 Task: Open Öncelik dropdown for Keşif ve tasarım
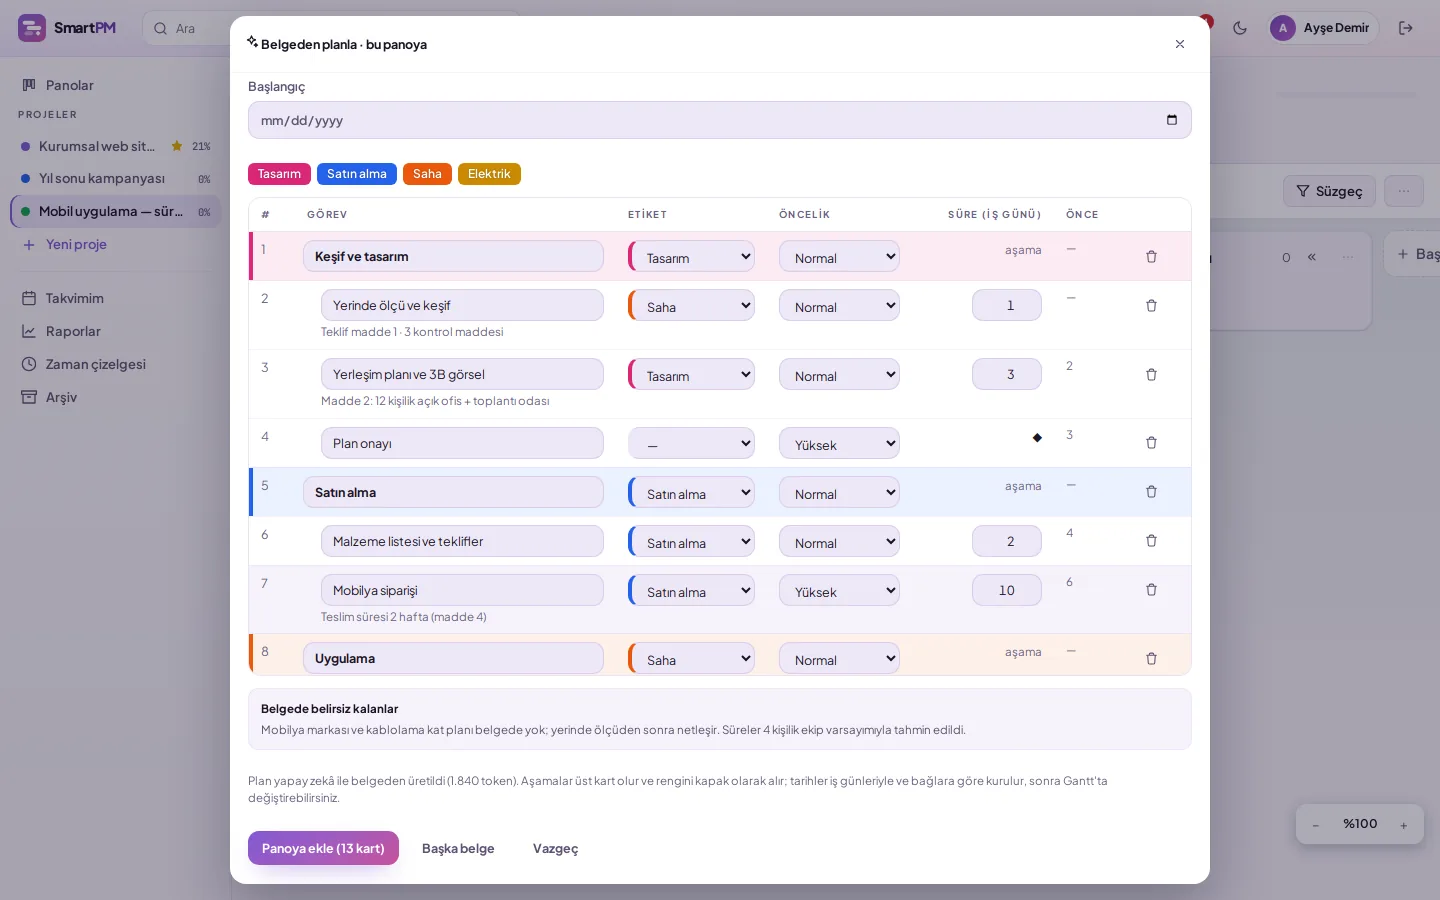[839, 257]
